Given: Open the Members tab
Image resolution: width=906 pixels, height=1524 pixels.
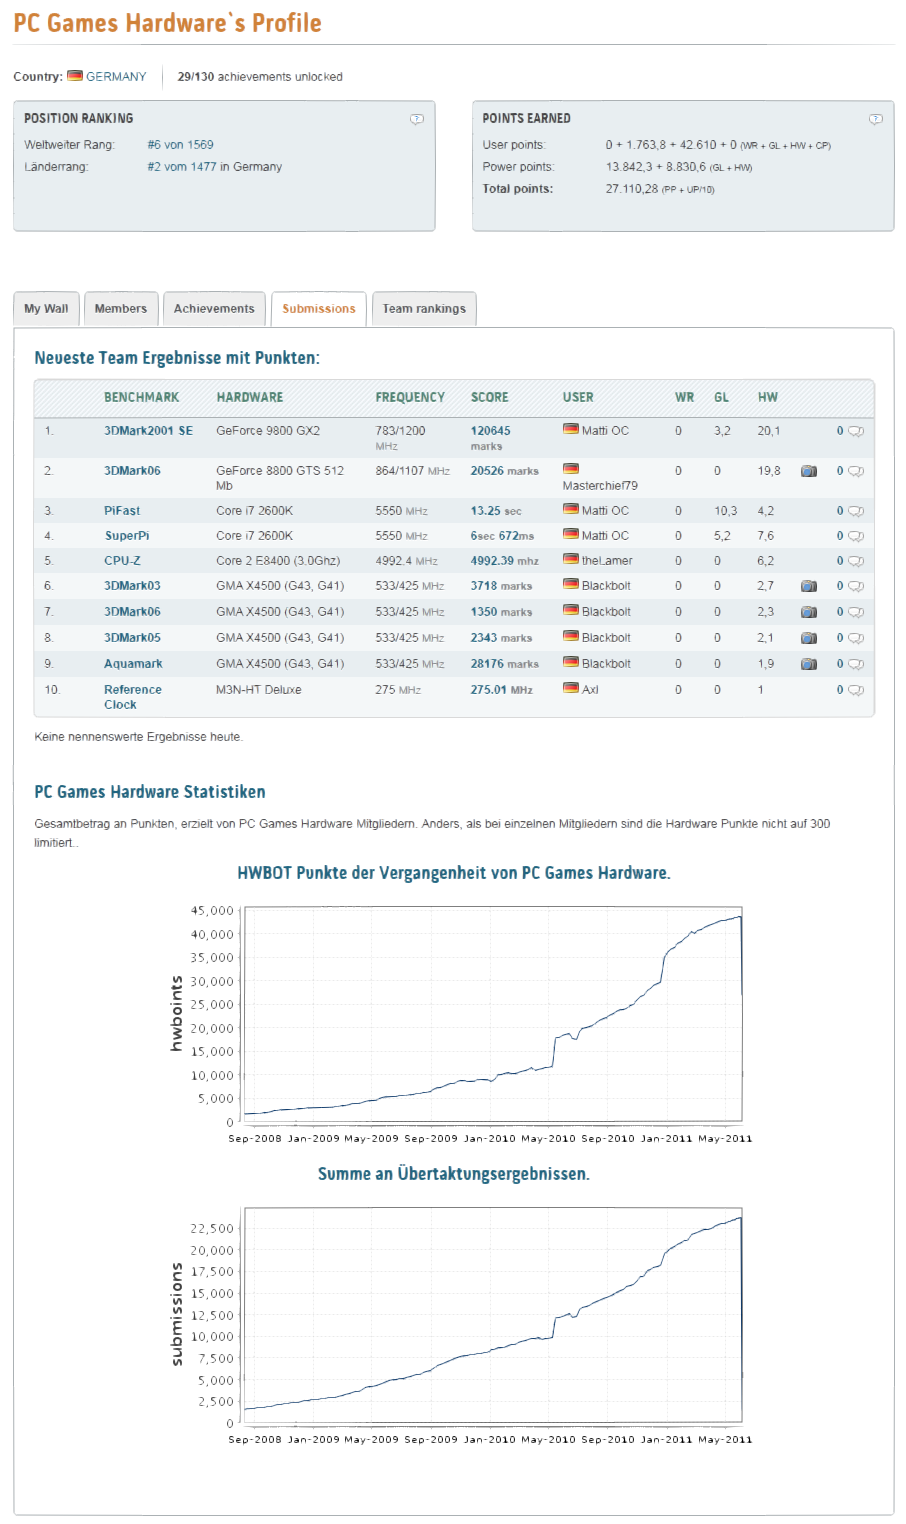Looking at the screenshot, I should pyautogui.click(x=121, y=309).
